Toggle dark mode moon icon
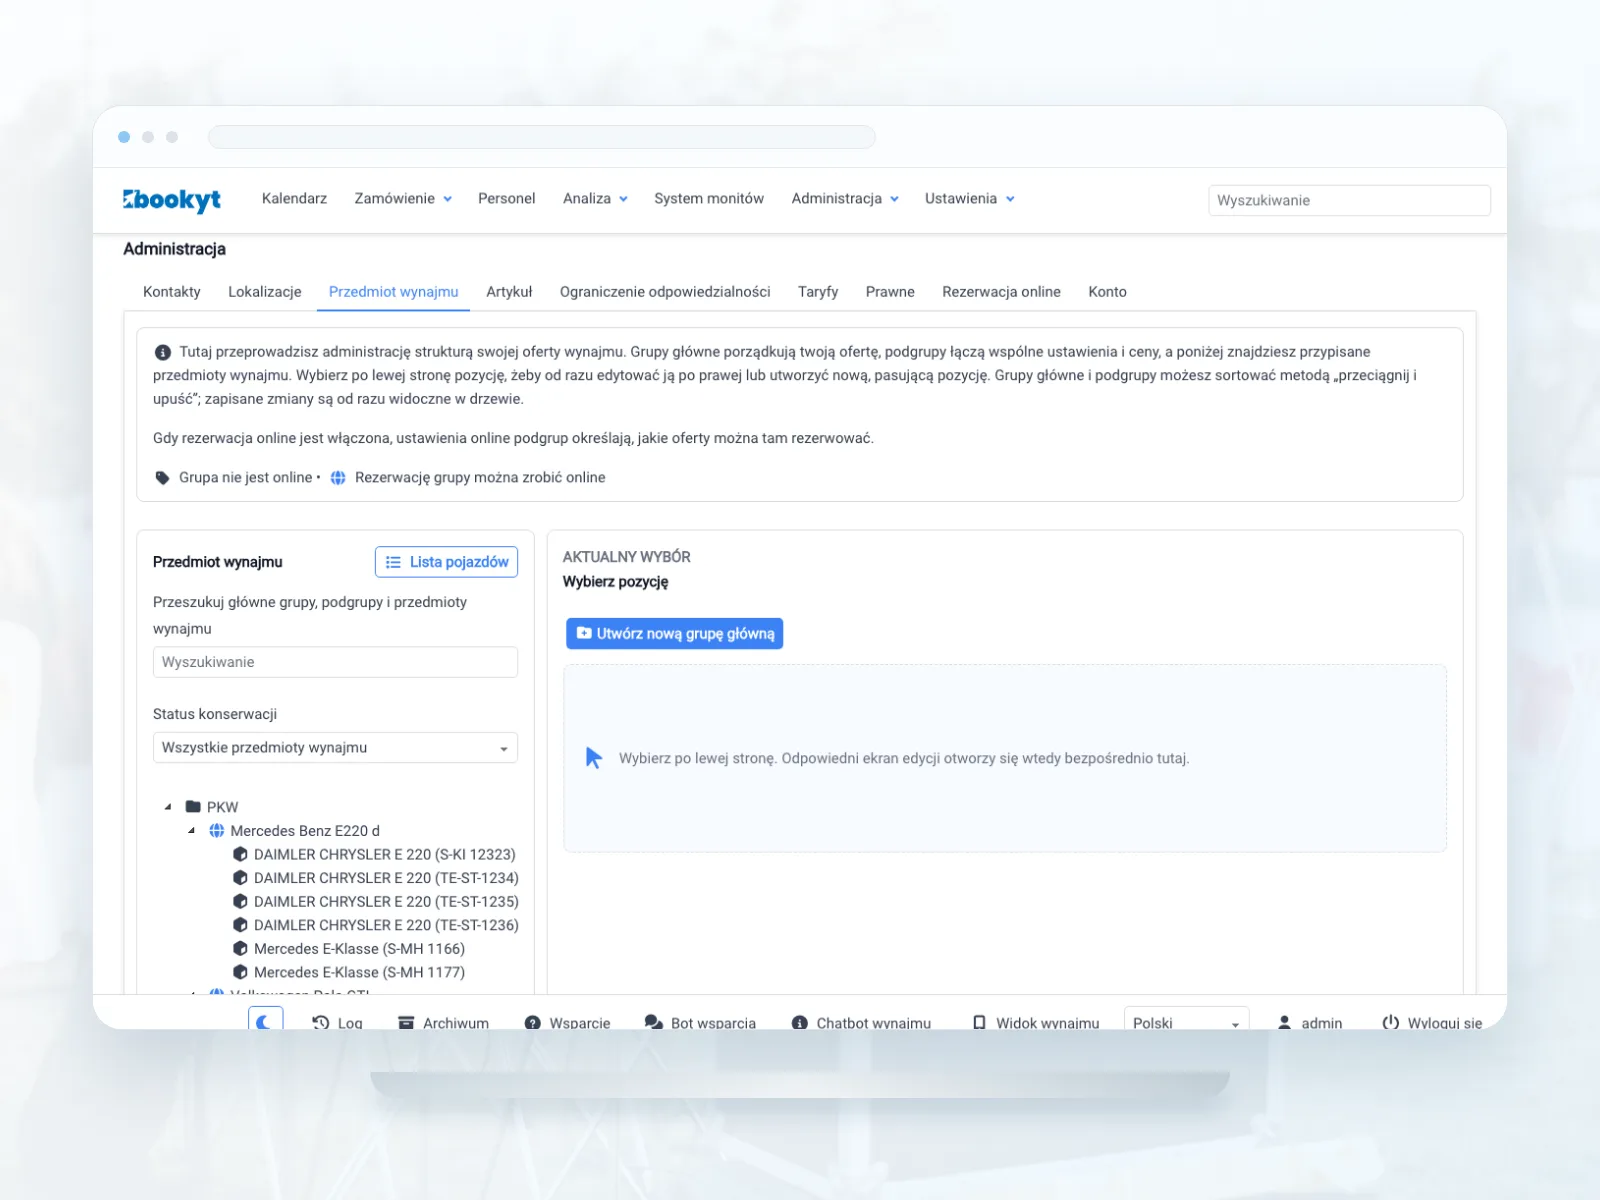Viewport: 1600px width, 1200px height. [x=265, y=1021]
